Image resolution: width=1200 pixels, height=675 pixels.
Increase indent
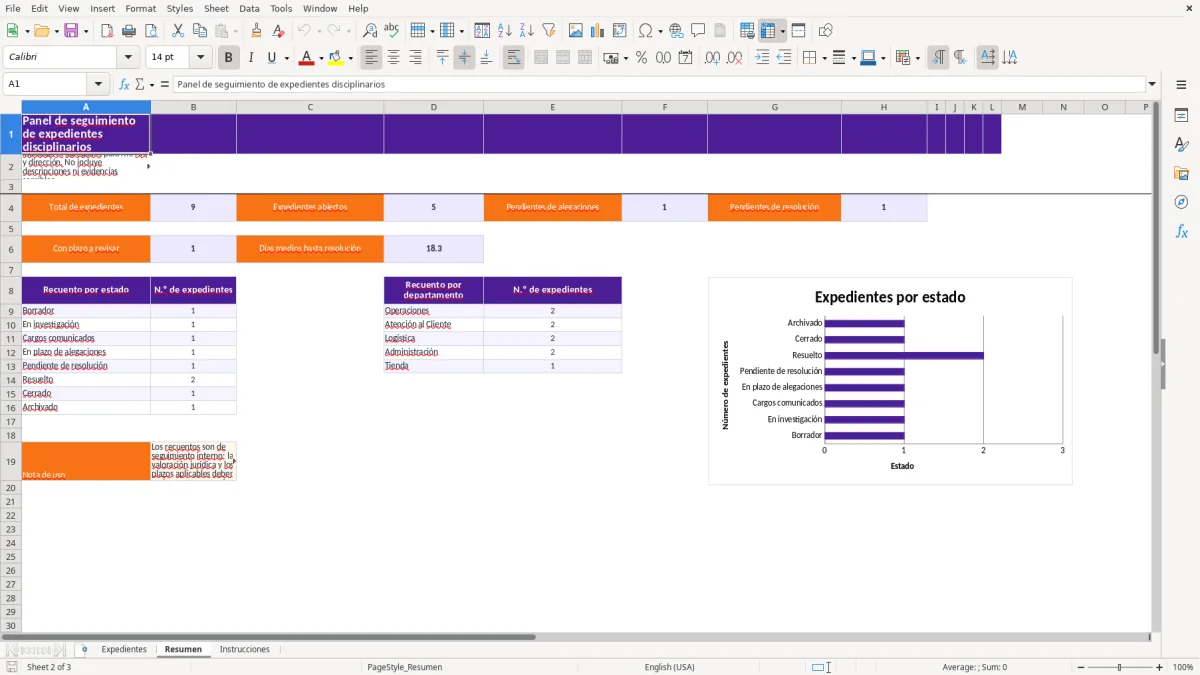[x=762, y=58]
